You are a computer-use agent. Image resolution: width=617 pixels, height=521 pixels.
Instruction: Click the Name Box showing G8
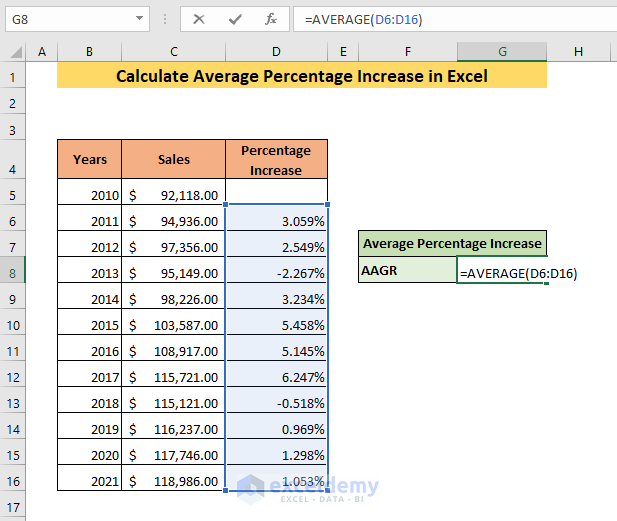tap(77, 19)
